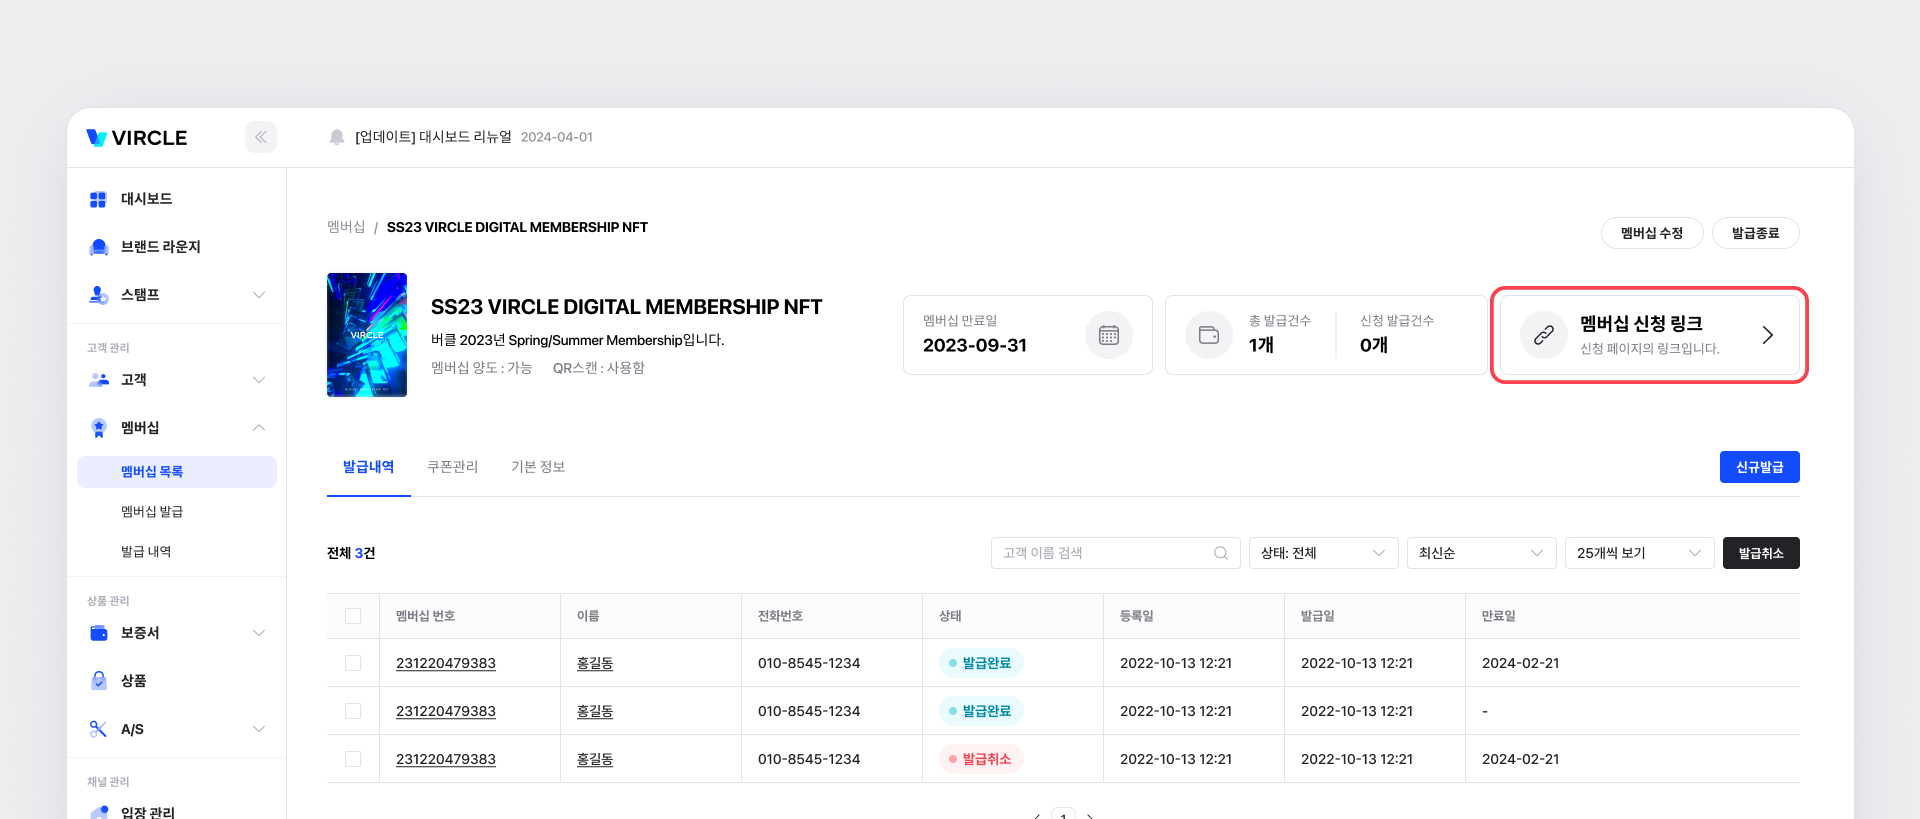Screen dimensions: 1920x819
Task: Go to next page arrow in pagination
Action: [x=1090, y=815]
